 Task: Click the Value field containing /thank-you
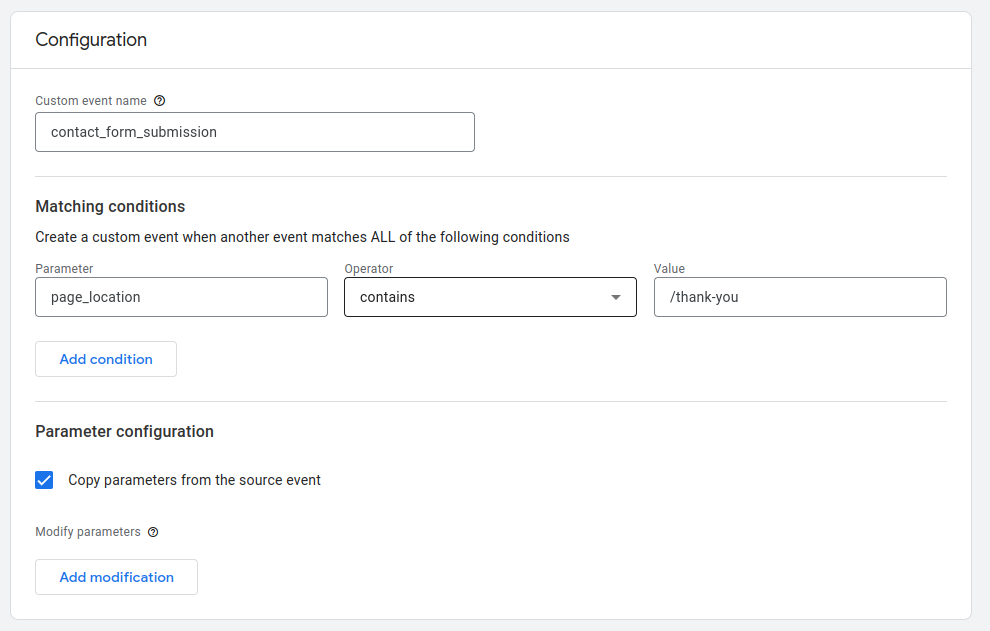[799, 298]
